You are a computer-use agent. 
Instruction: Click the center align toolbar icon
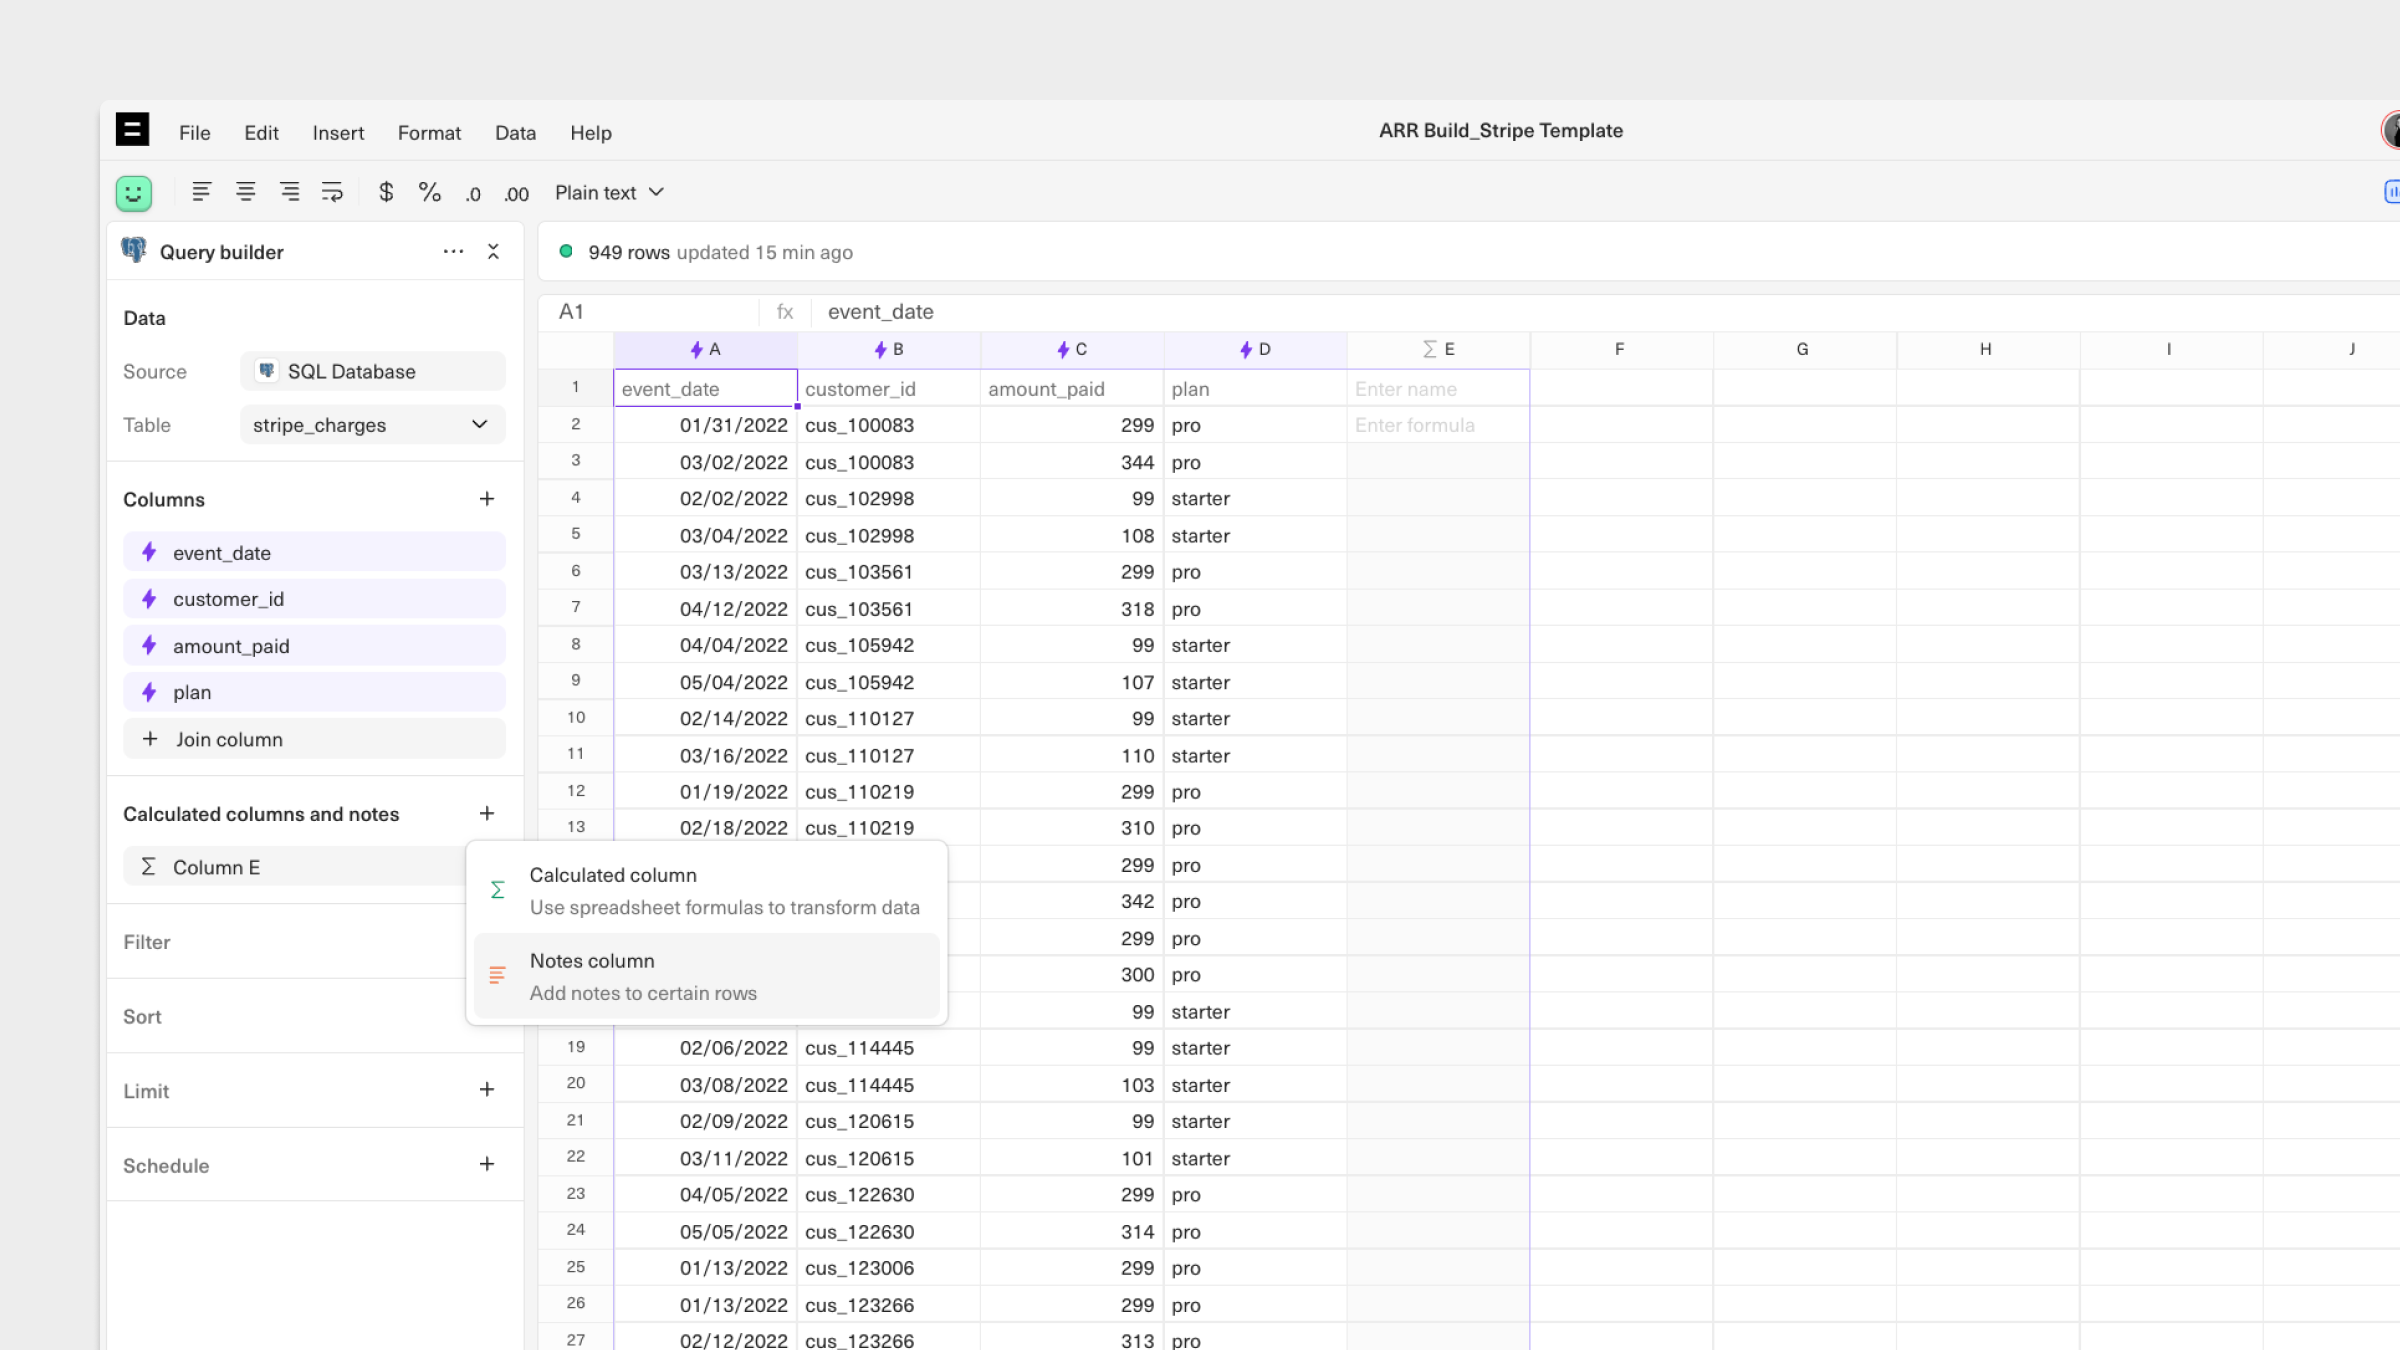(245, 192)
